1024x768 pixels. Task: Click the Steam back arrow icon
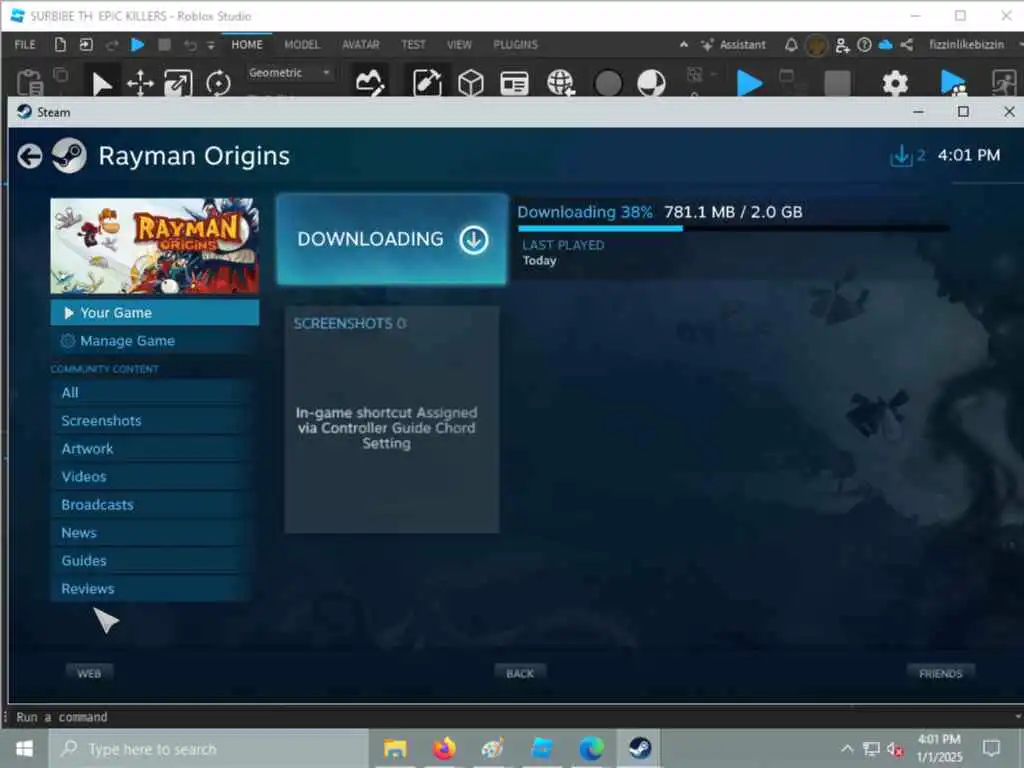[x=29, y=156]
